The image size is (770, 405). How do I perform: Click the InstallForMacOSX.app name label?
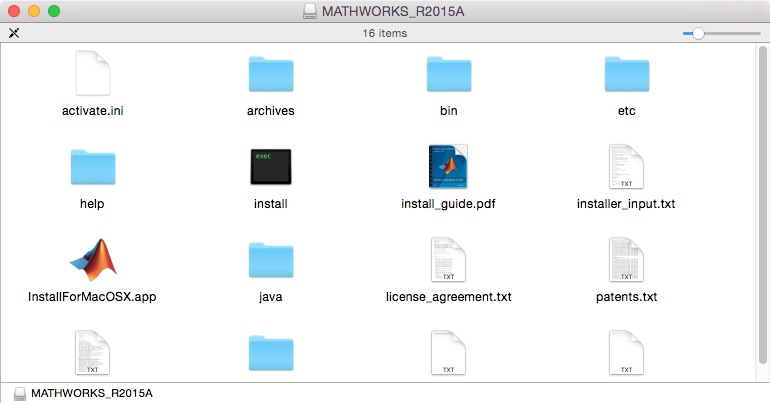[92, 297]
